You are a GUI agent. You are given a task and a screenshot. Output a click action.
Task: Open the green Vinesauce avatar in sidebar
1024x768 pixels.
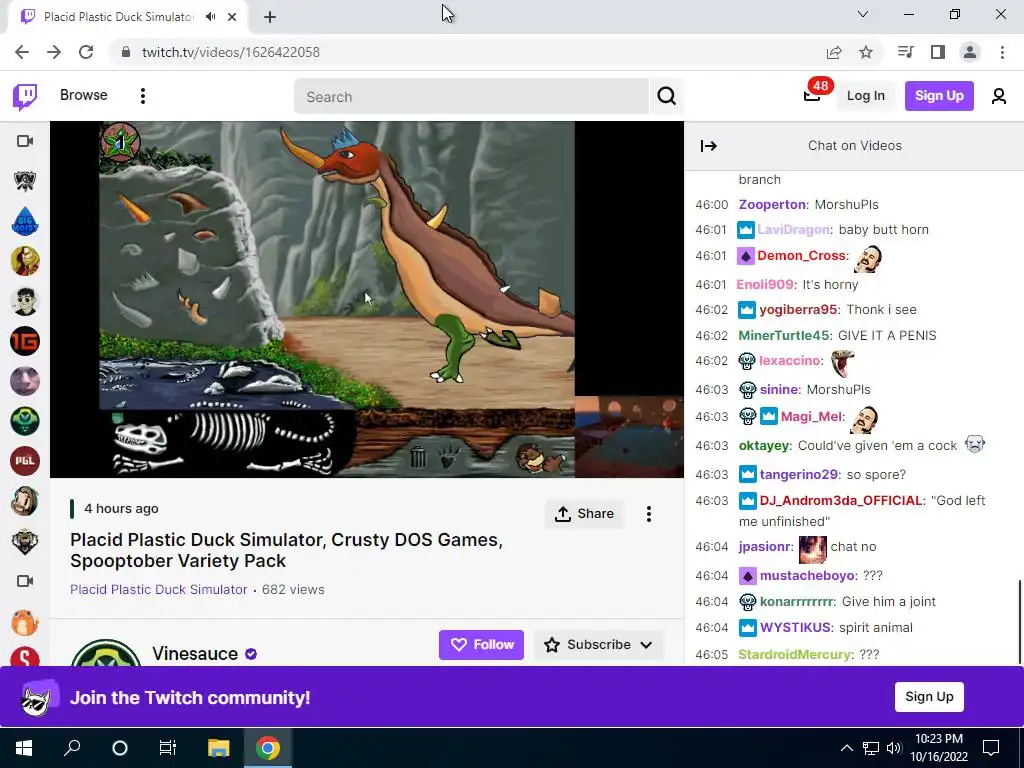[x=25, y=421]
